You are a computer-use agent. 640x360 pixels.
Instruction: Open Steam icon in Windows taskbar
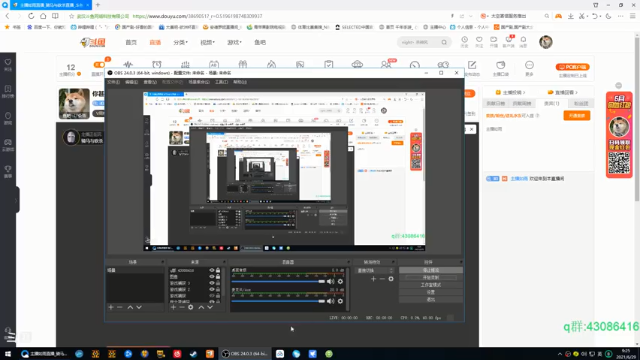coord(193,354)
